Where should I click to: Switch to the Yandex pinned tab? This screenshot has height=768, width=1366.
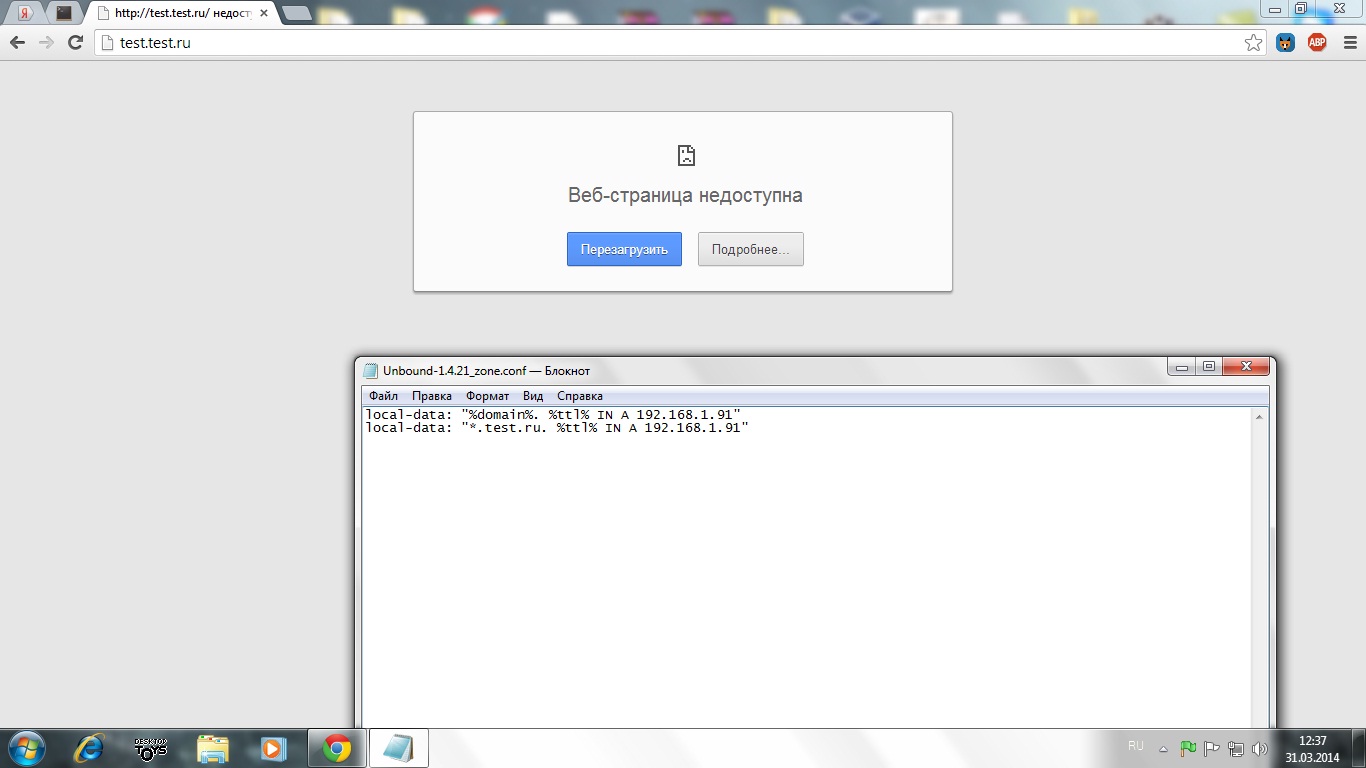point(26,13)
